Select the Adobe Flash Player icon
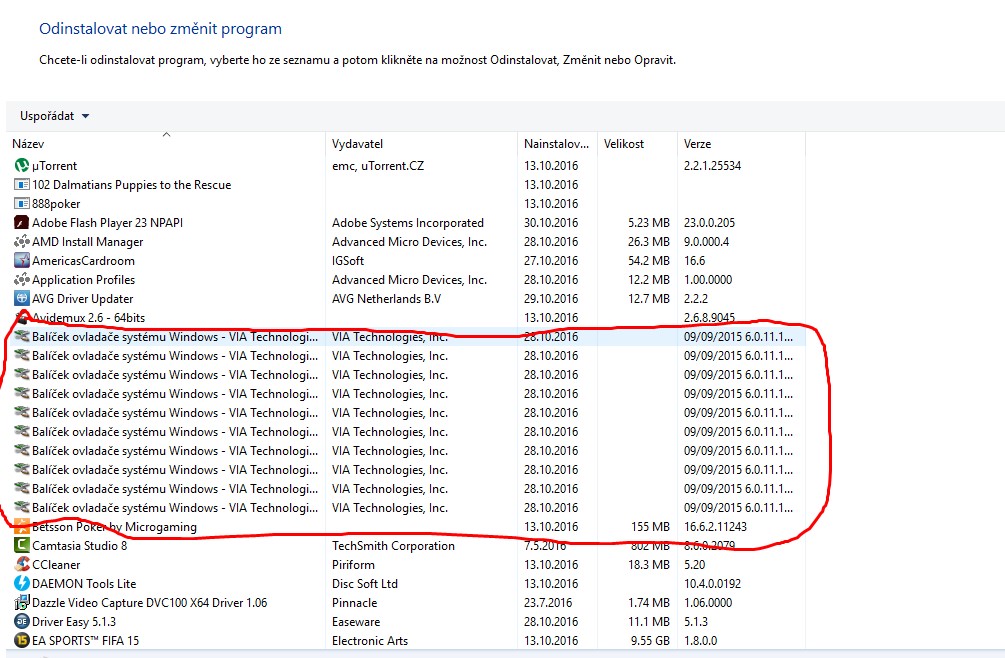Screen dimensions: 1005x658 click(22, 223)
